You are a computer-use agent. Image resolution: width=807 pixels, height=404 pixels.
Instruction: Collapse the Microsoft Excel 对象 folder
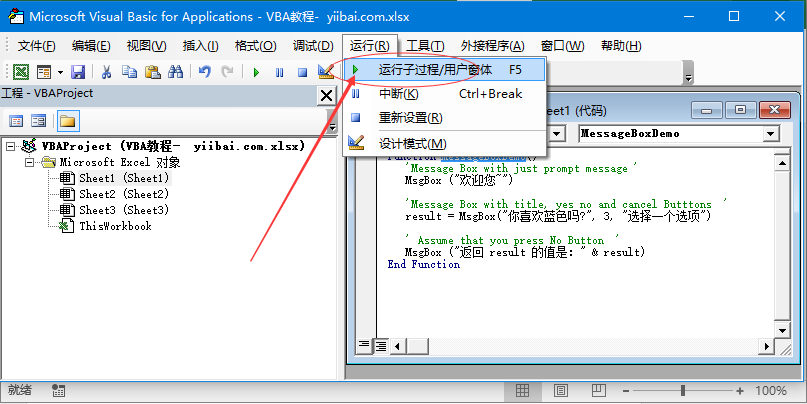(30, 163)
